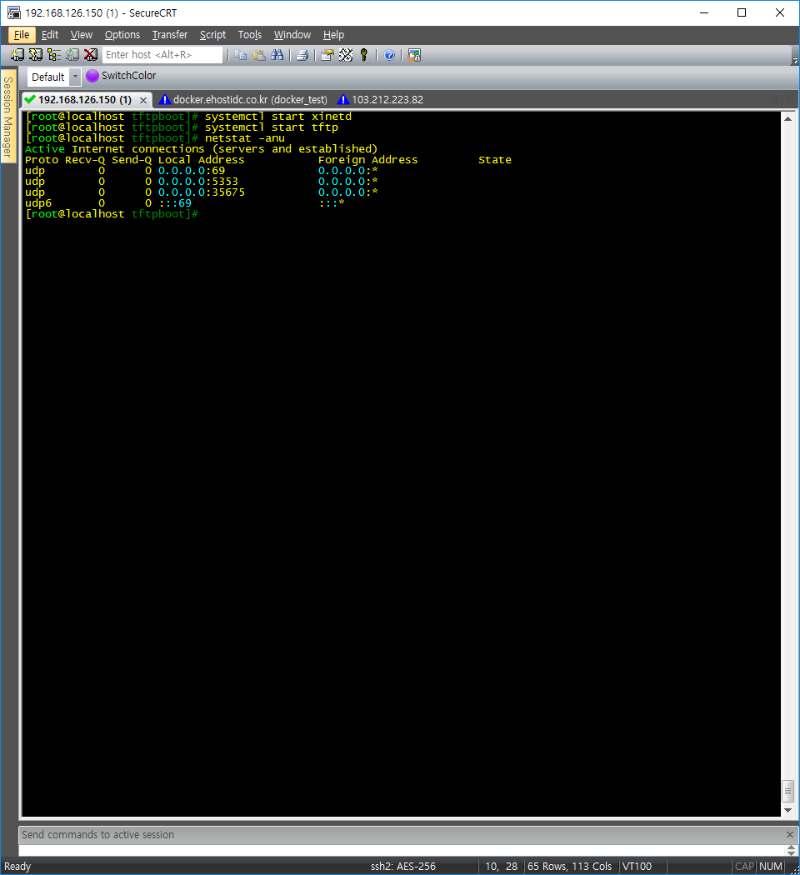The width and height of the screenshot is (800, 875).
Task: Close the 192.168.126.150 session tab
Action: 143,100
